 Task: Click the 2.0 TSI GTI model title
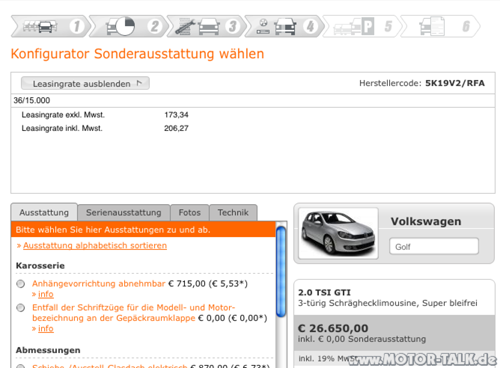tap(324, 293)
